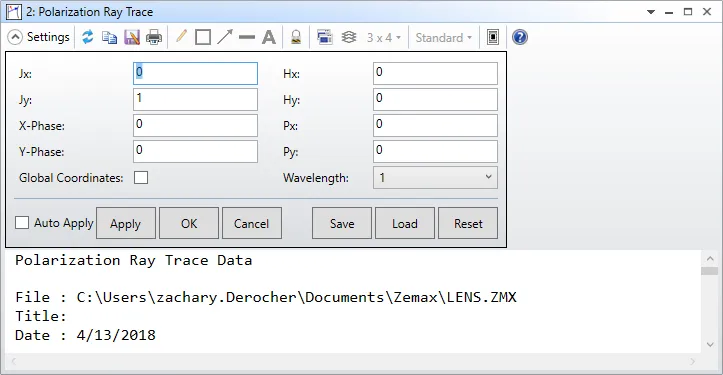The image size is (723, 375).
Task: Lock the analysis window with the padlock icon
Action: tap(296, 37)
